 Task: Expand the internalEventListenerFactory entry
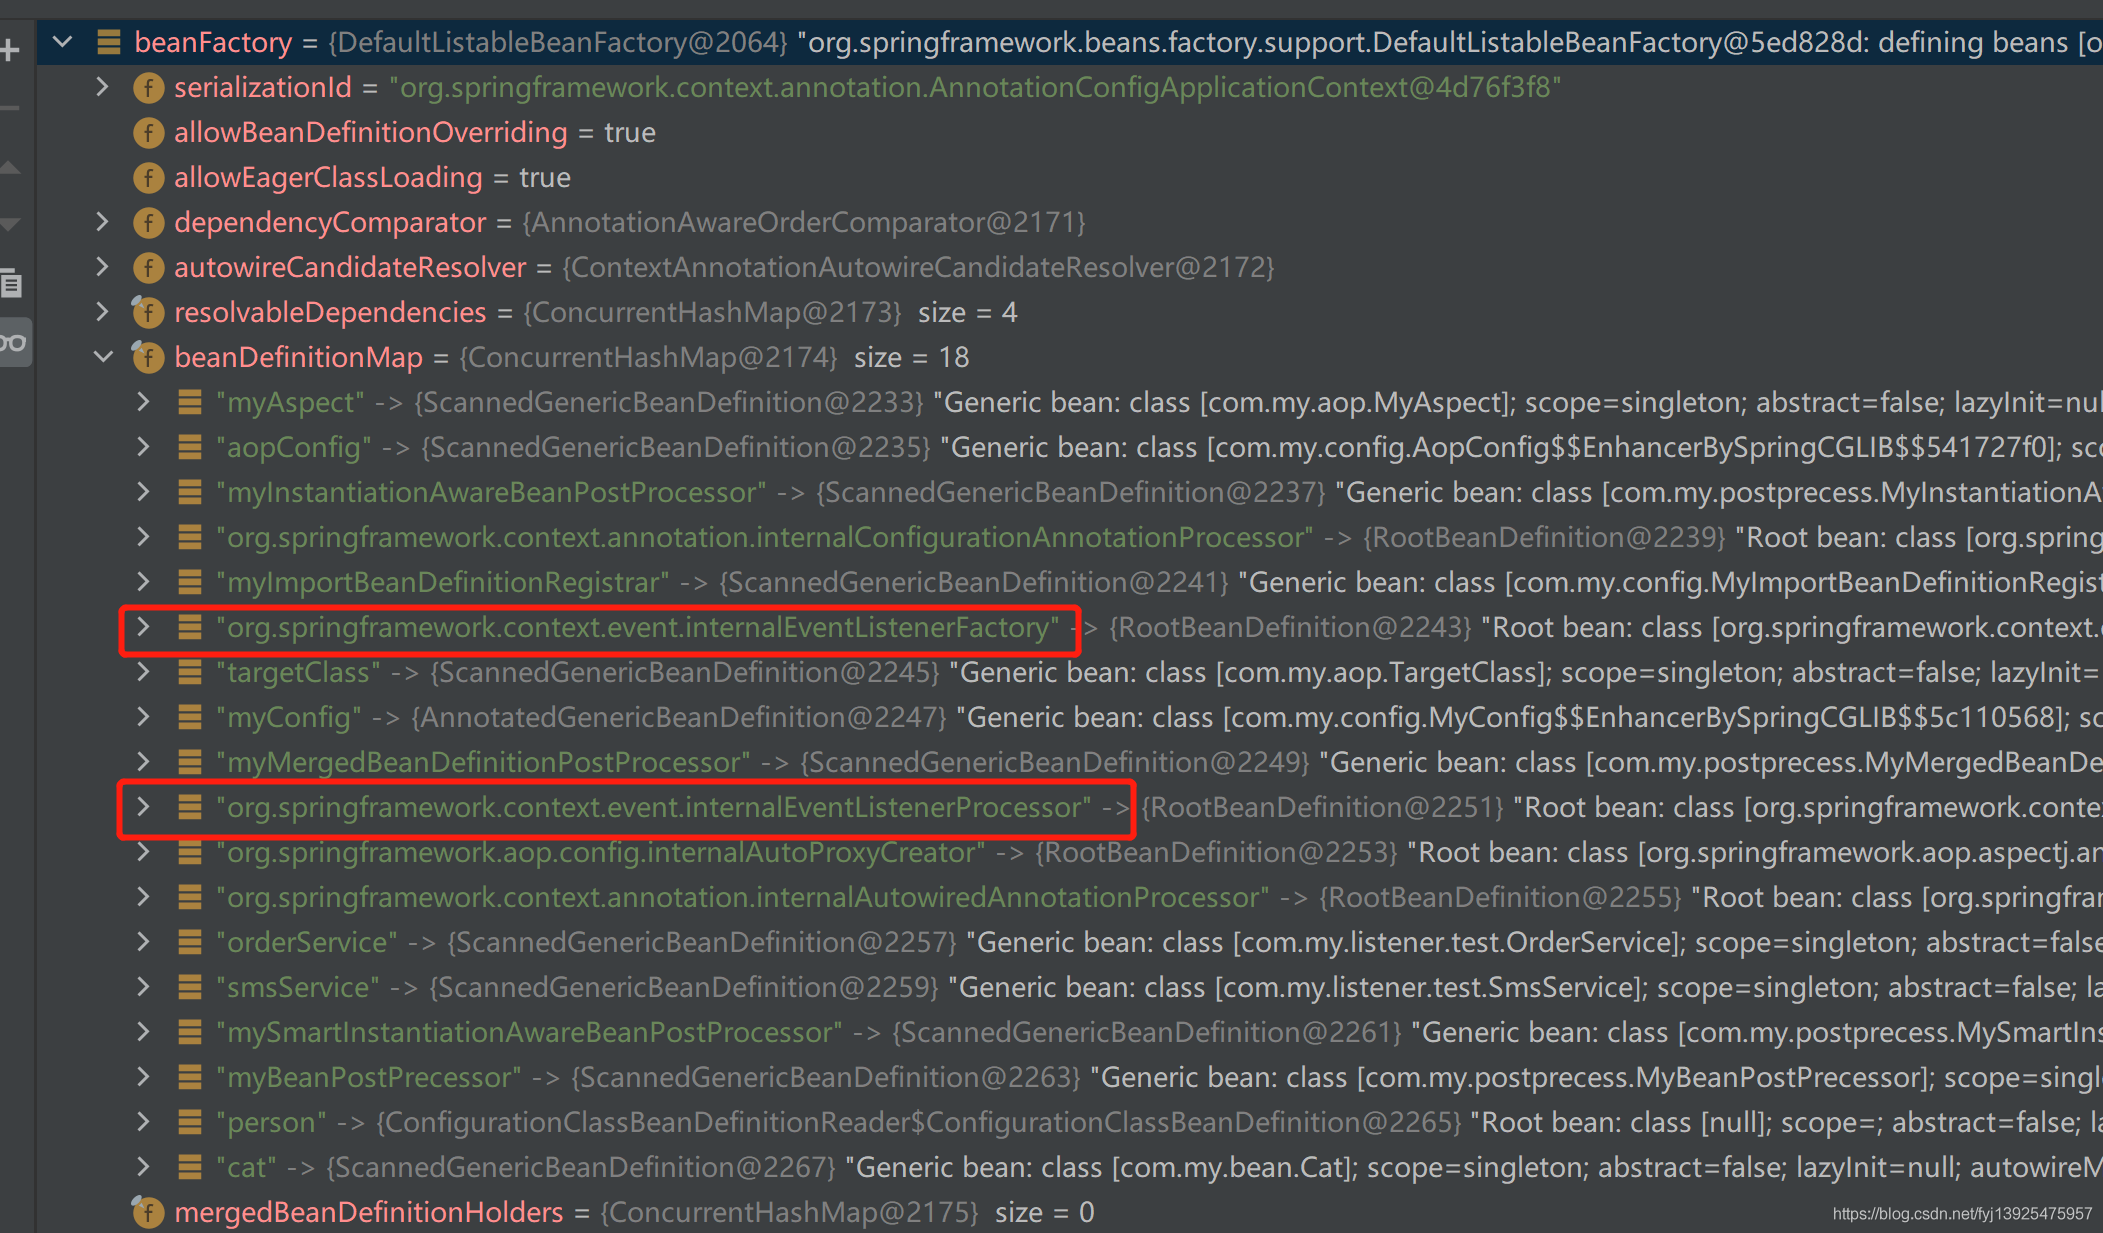click(143, 627)
